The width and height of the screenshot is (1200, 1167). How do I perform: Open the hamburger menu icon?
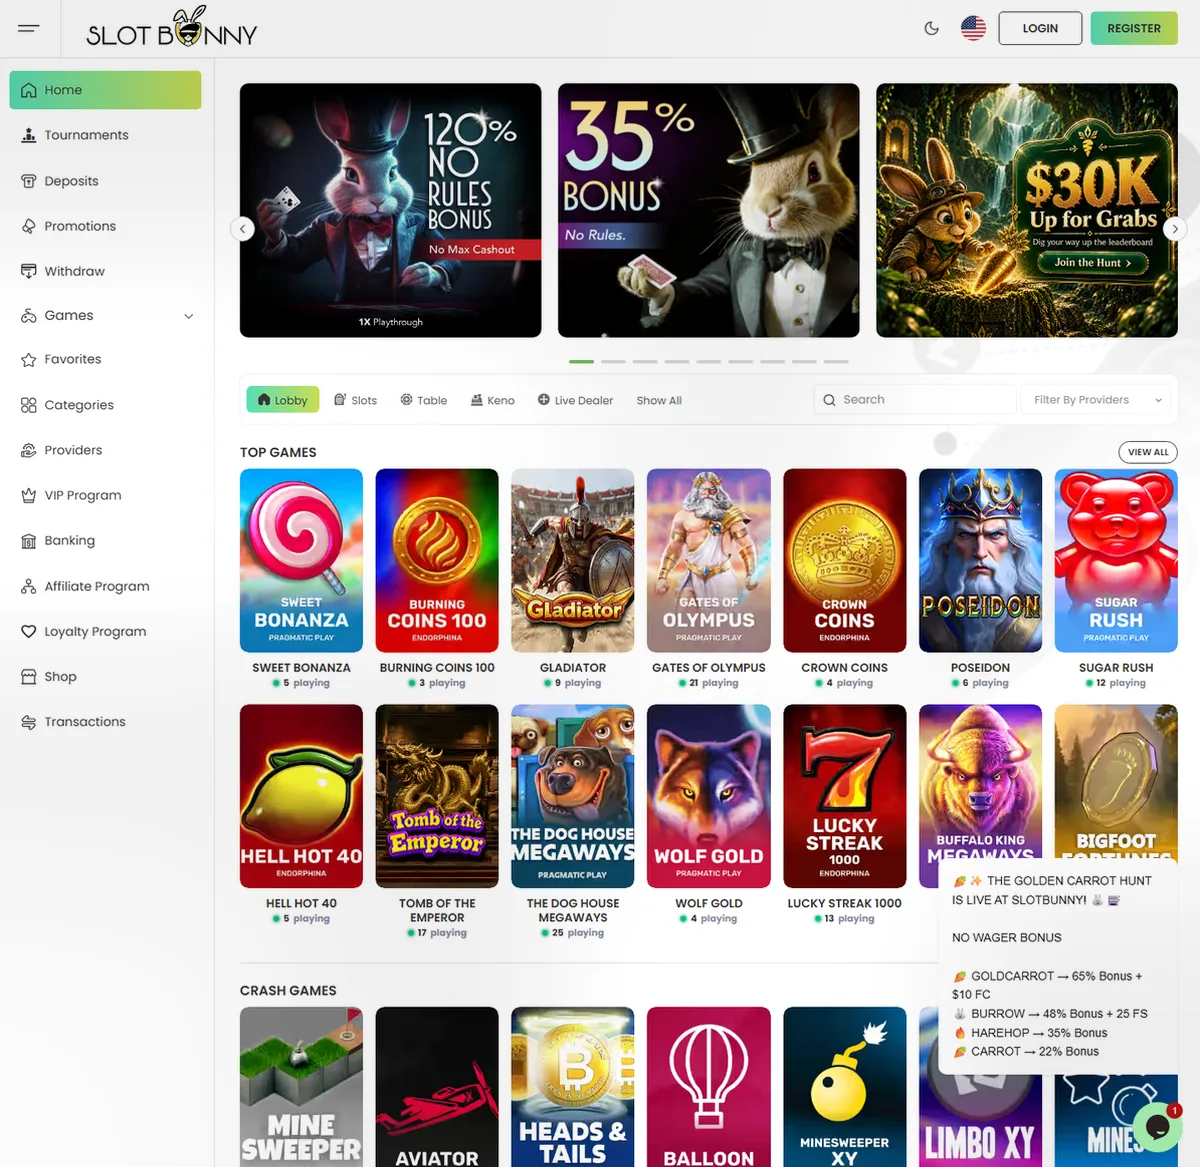pos(29,28)
